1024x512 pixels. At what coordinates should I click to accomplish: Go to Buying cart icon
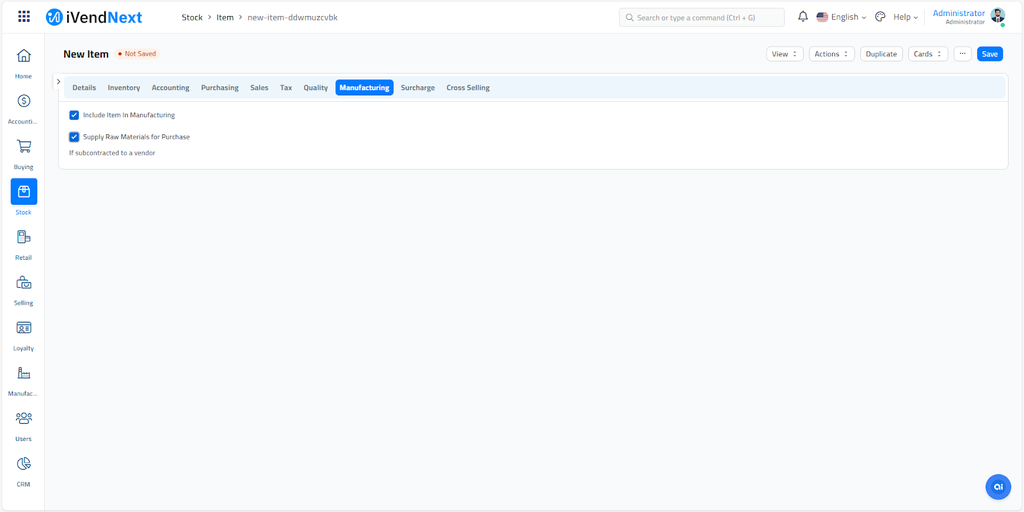24,147
